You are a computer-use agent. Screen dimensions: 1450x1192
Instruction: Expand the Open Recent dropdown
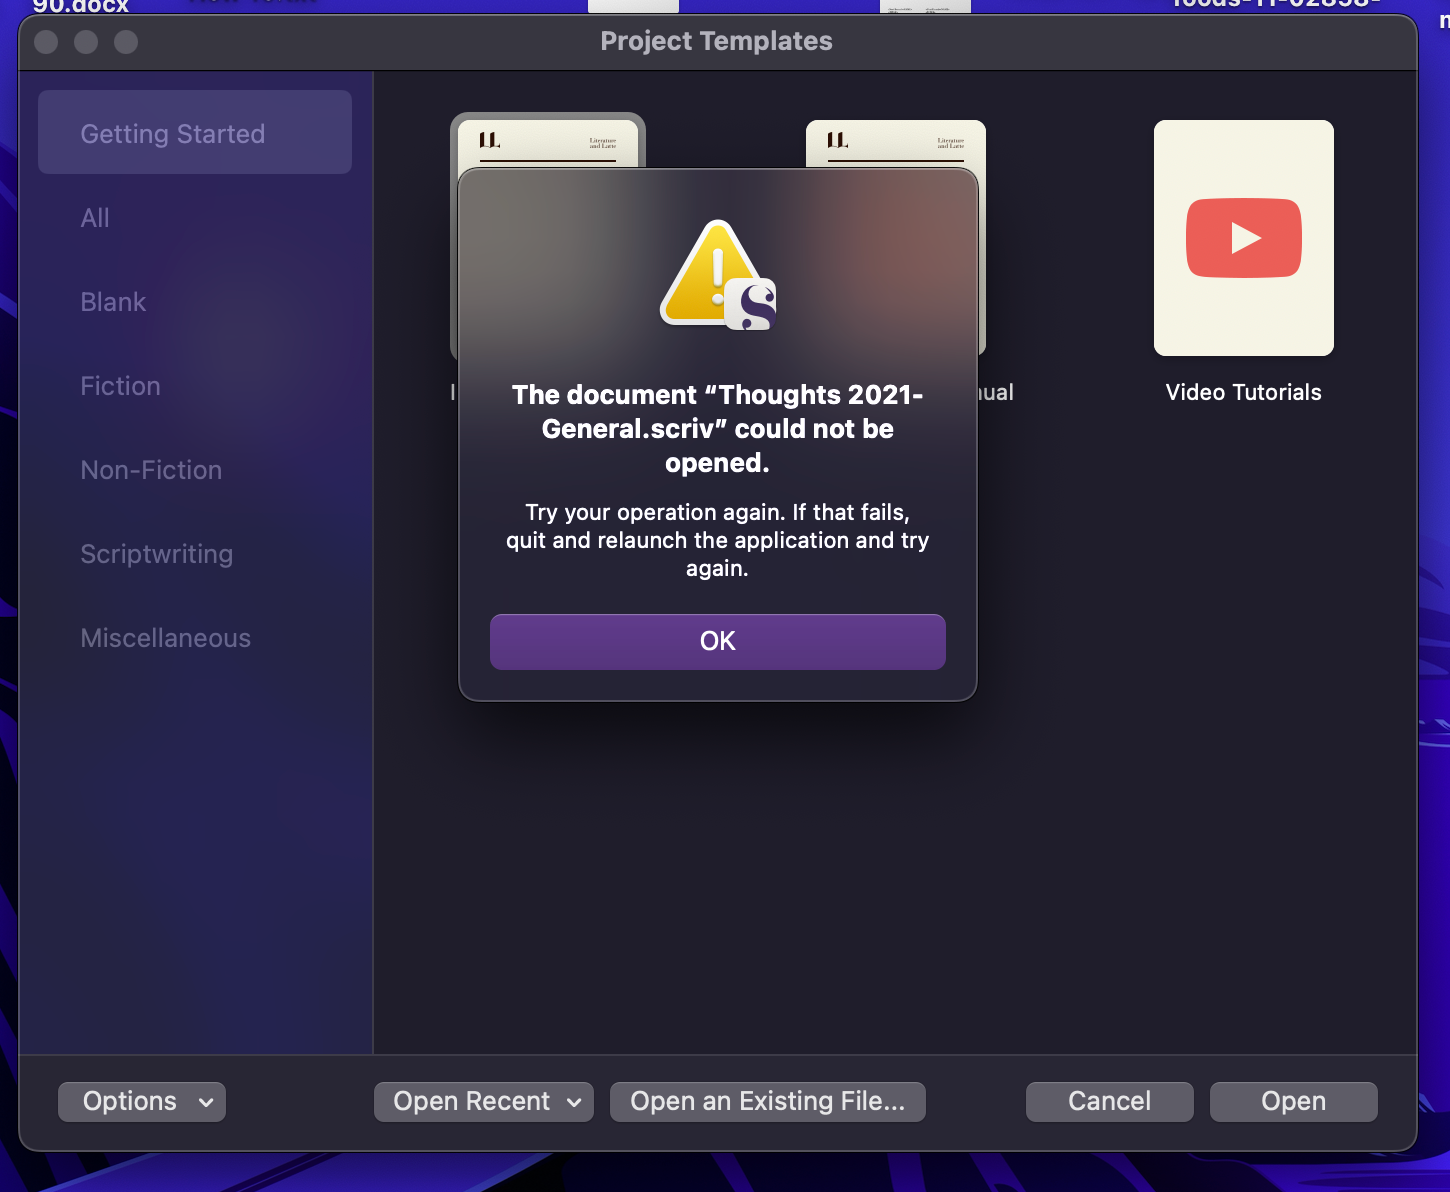coord(484,1101)
